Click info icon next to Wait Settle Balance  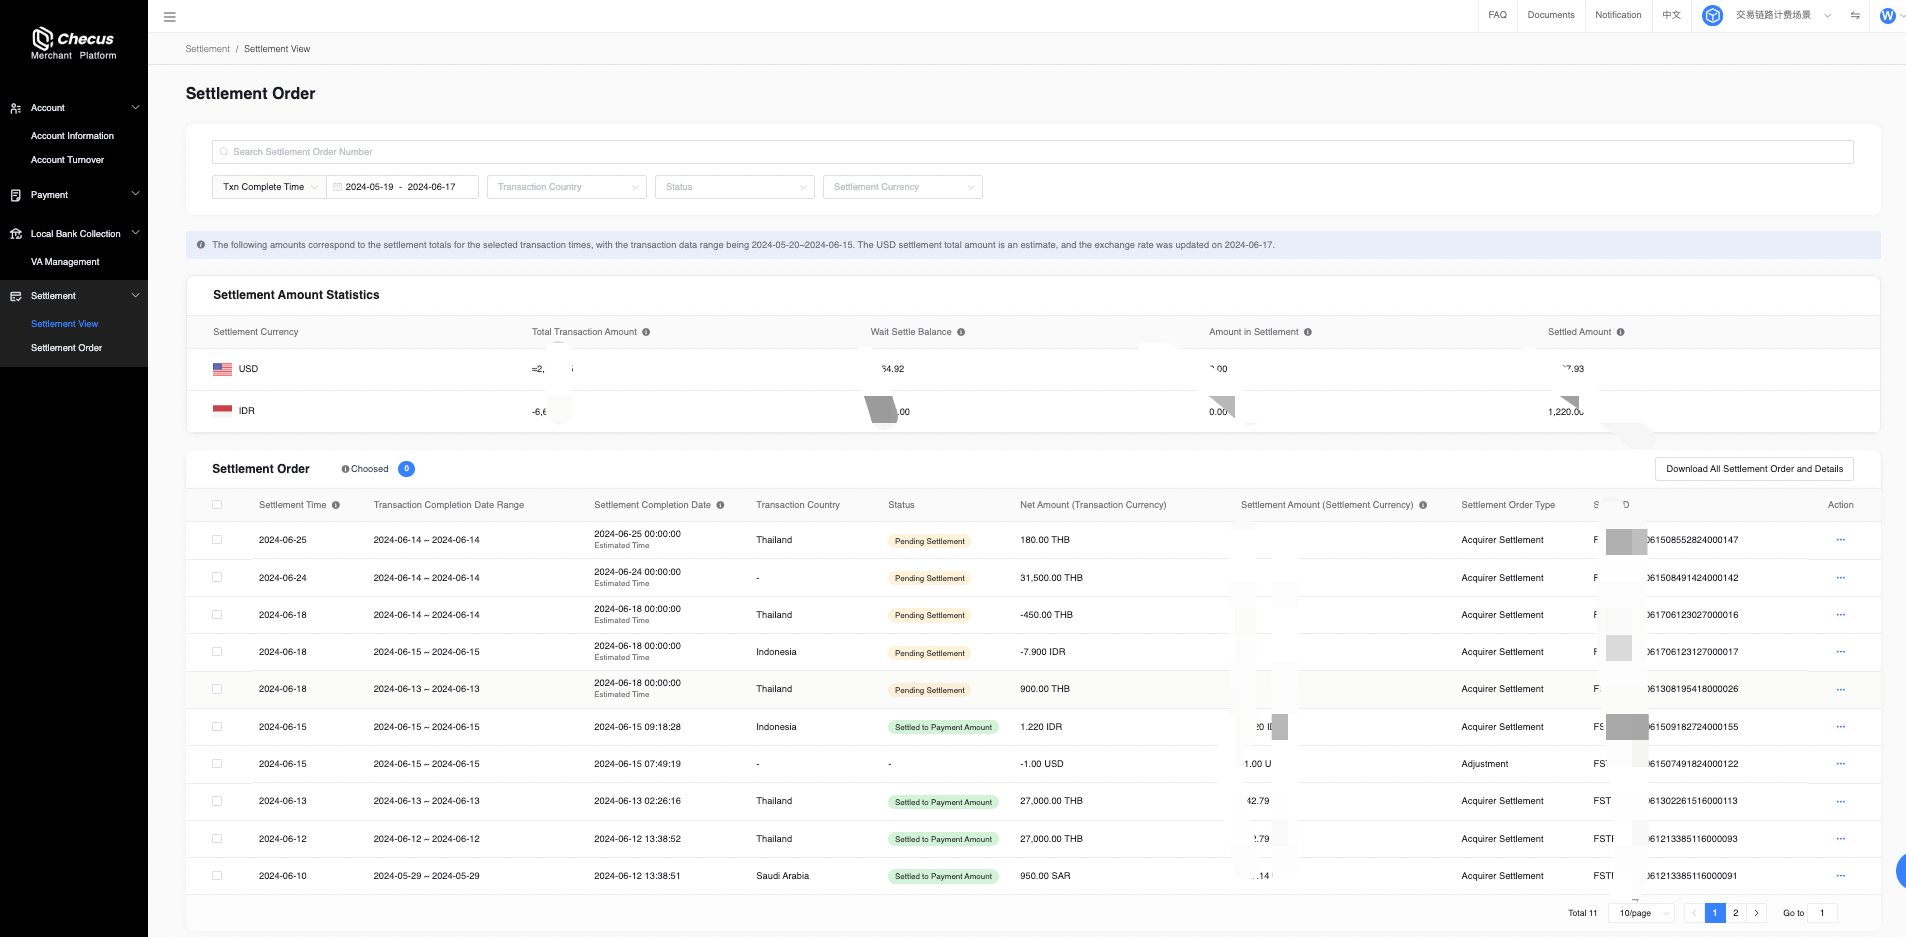click(x=961, y=332)
